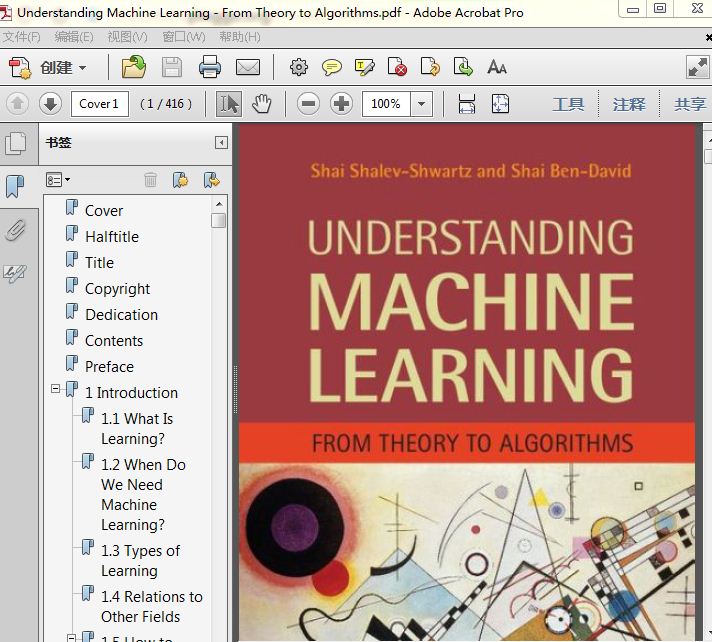Select the 1 Introduction bookmark
Viewport: 712px width, 642px height.
(x=131, y=393)
